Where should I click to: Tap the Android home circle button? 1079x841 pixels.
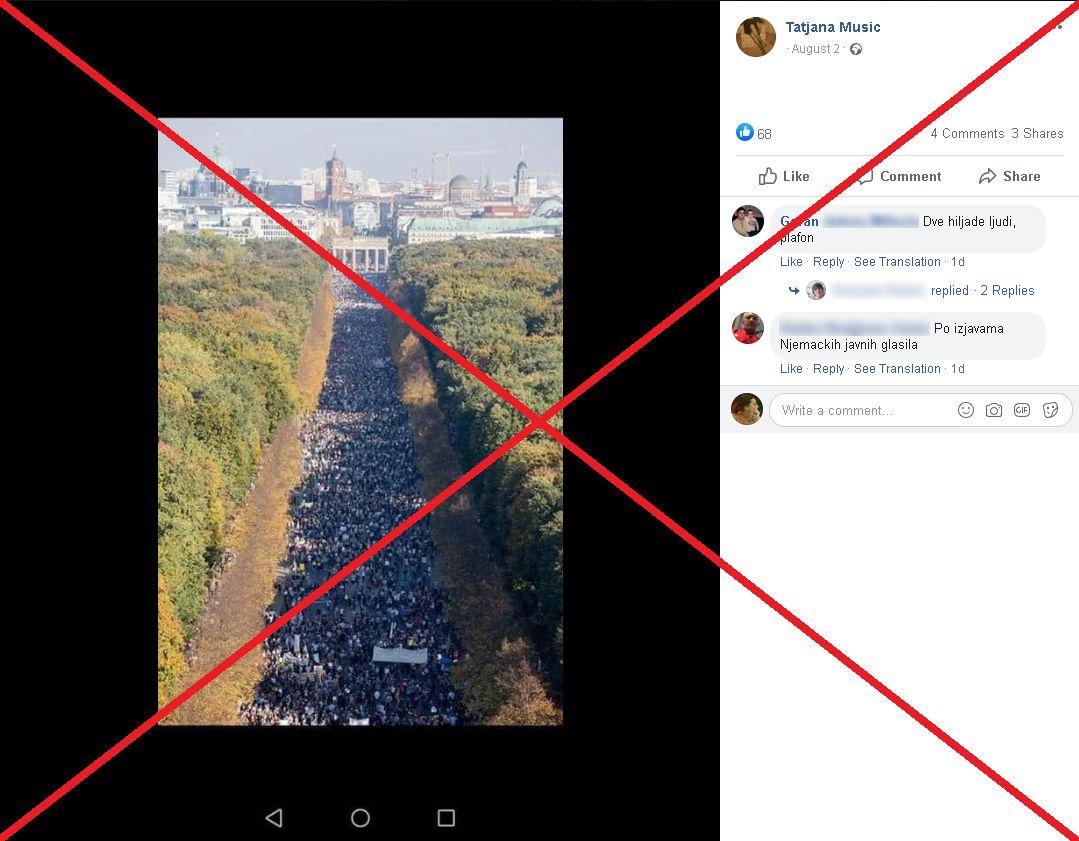click(361, 818)
